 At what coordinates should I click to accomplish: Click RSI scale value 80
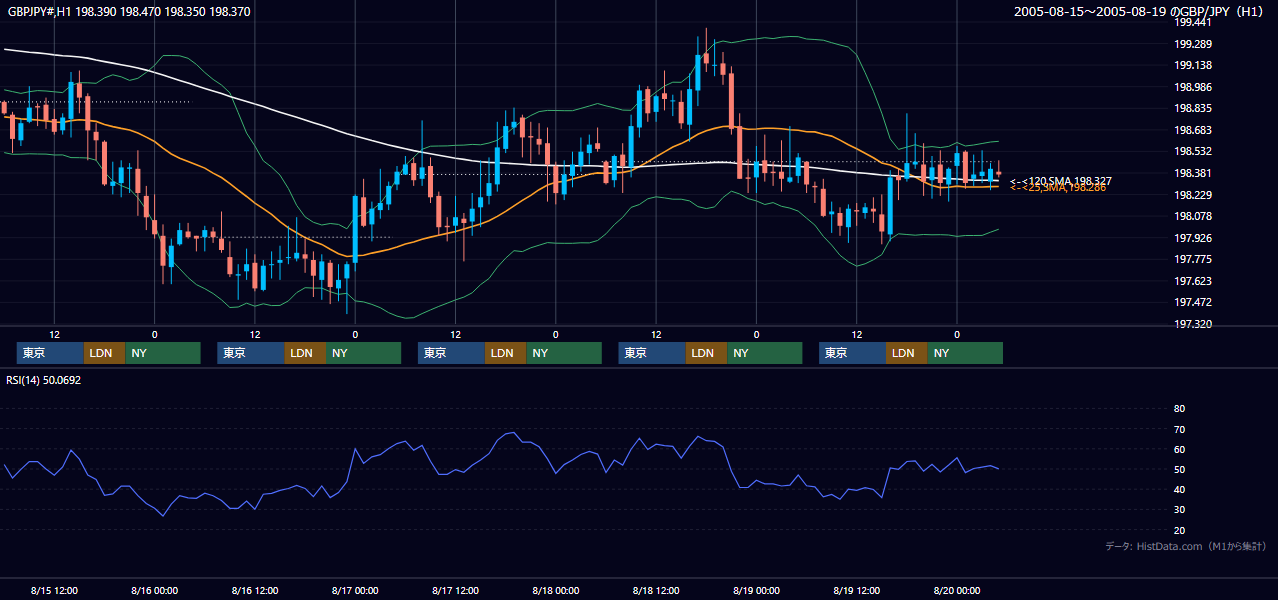coord(1179,409)
